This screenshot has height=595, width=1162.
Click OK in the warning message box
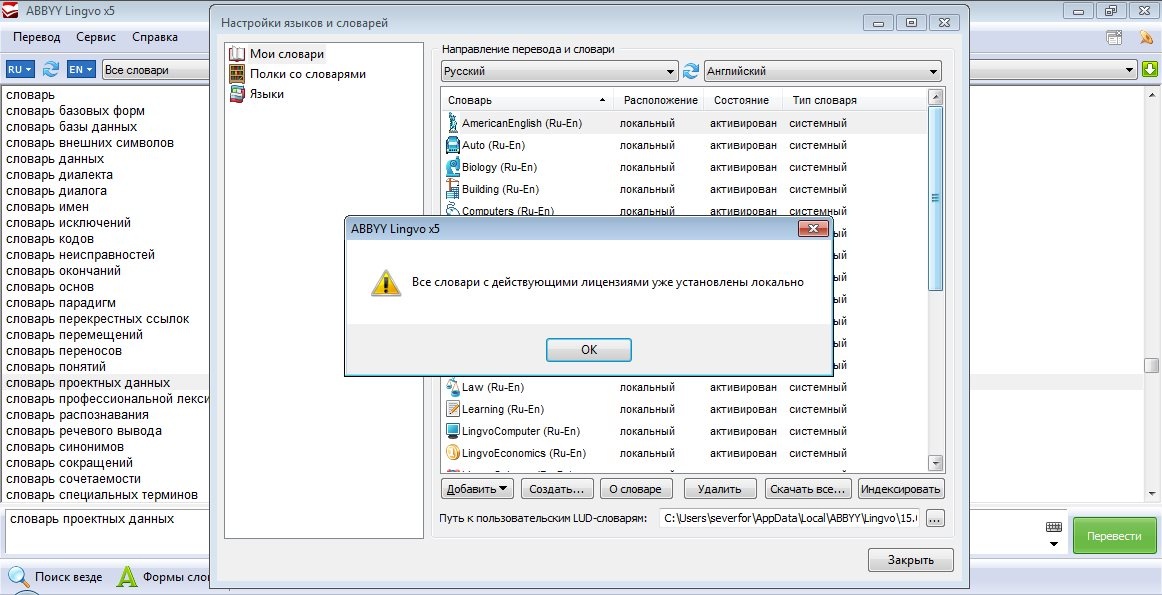(588, 350)
